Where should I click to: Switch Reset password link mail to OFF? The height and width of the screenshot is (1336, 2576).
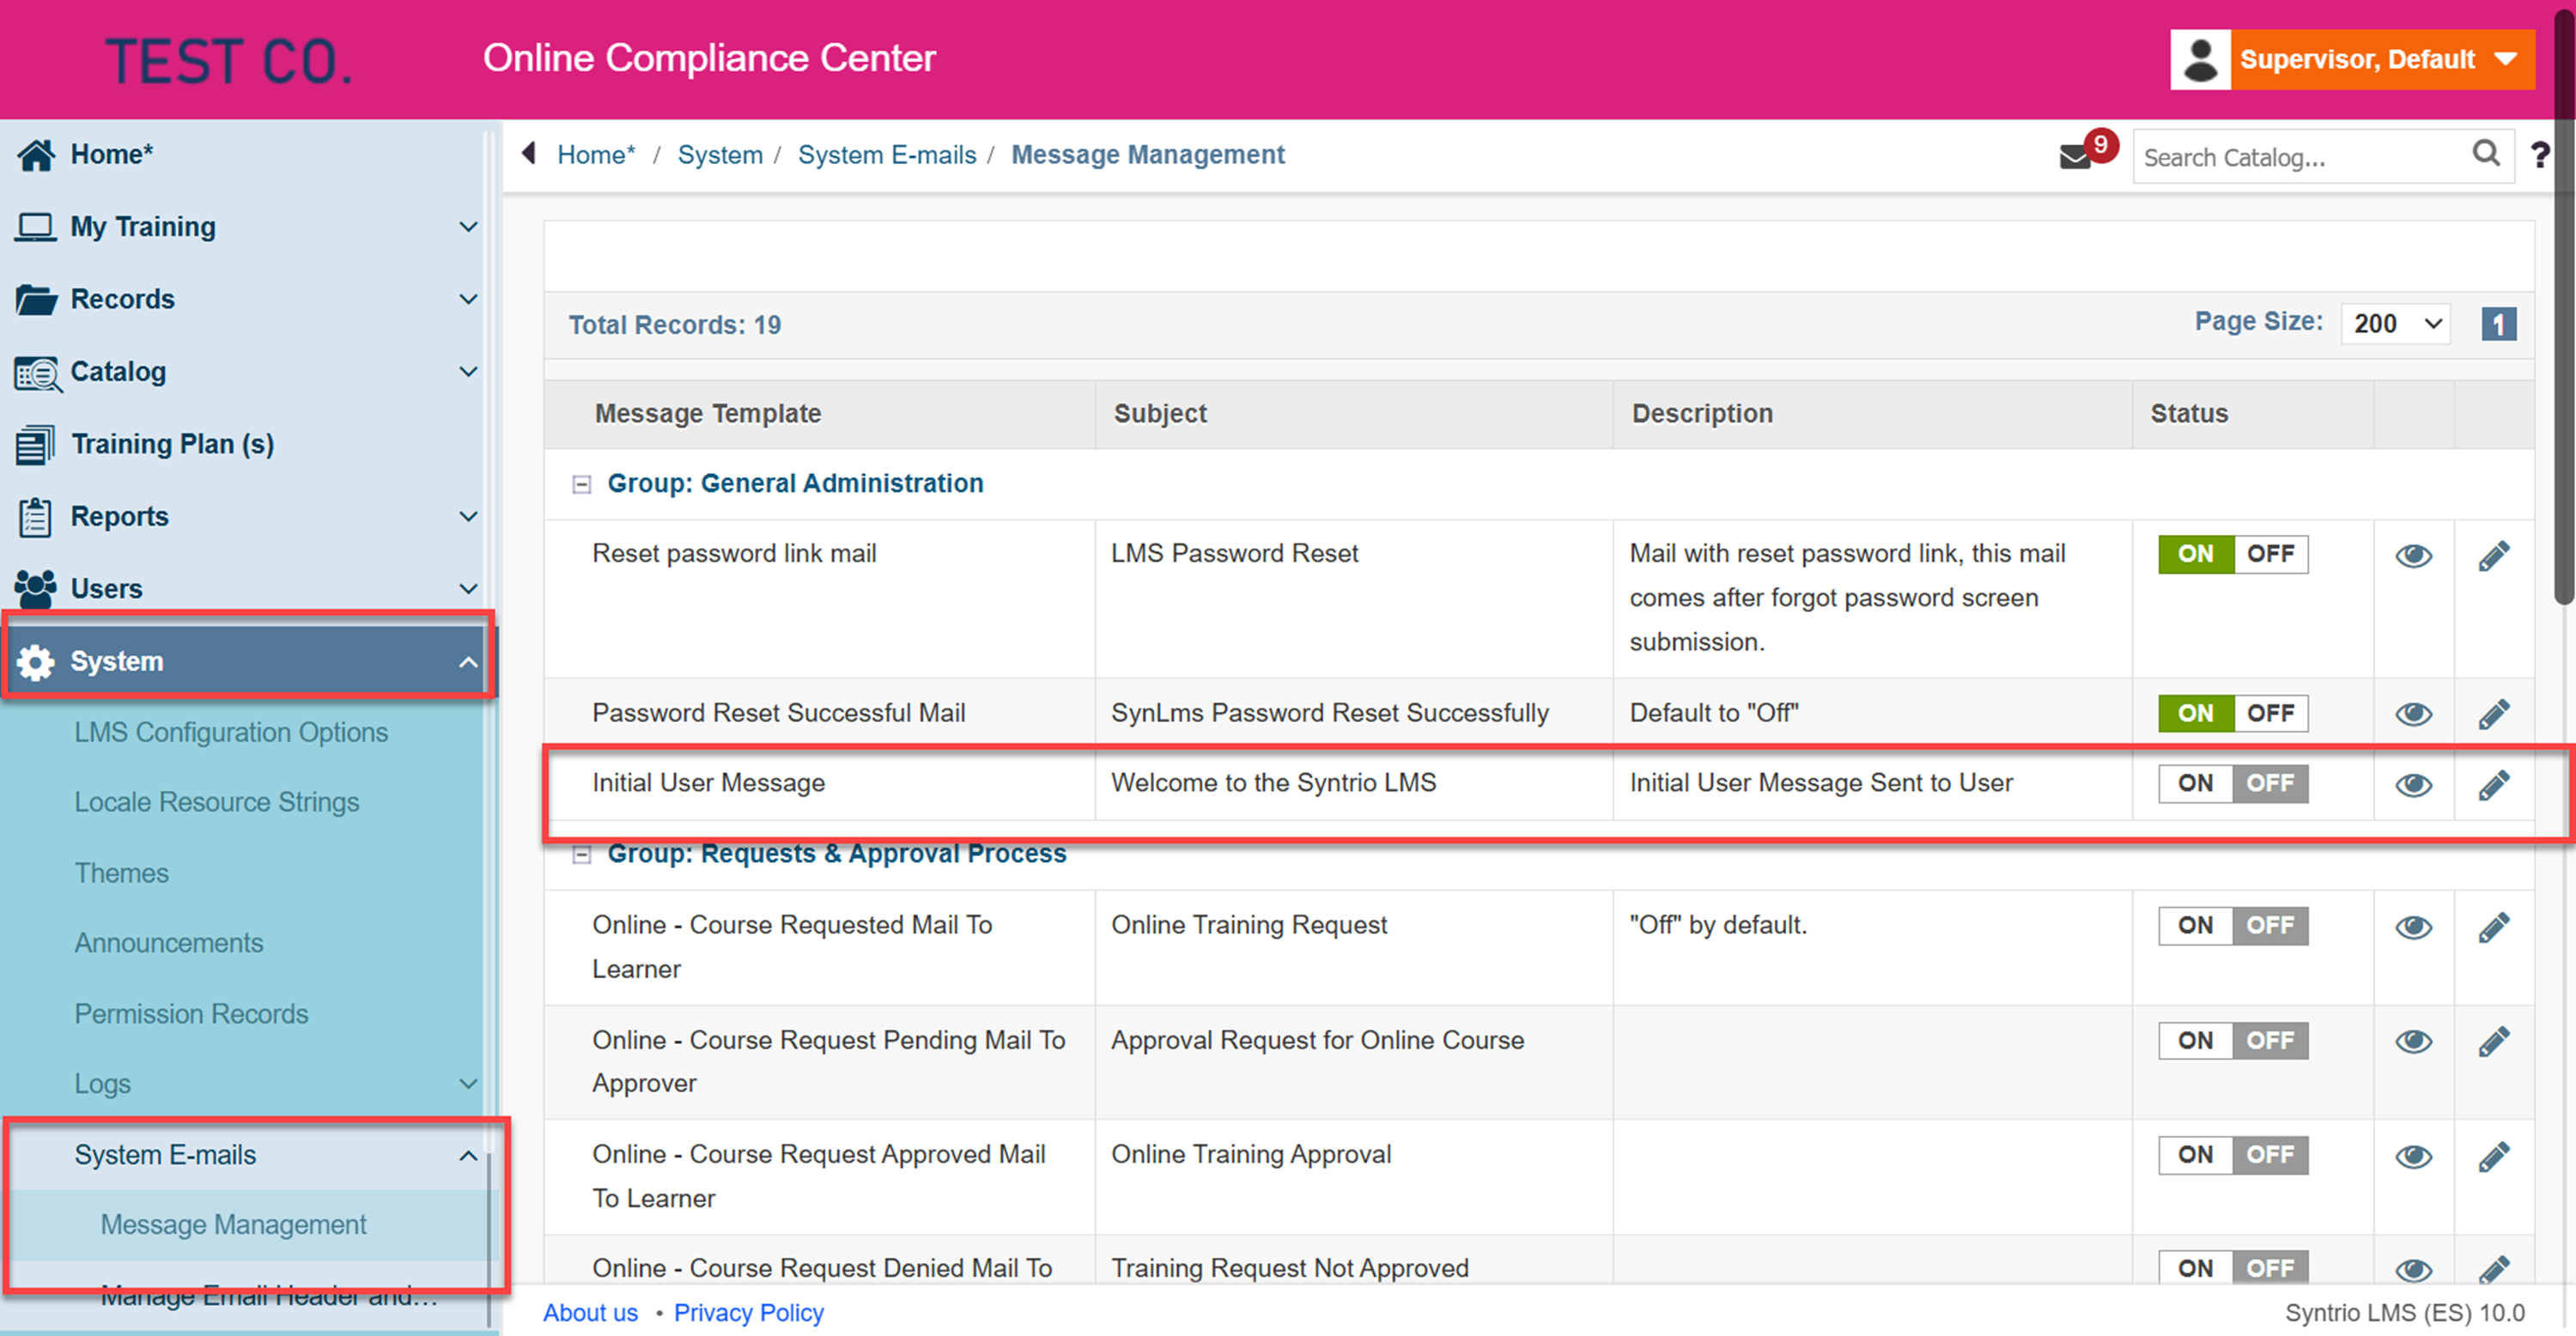click(x=2270, y=554)
